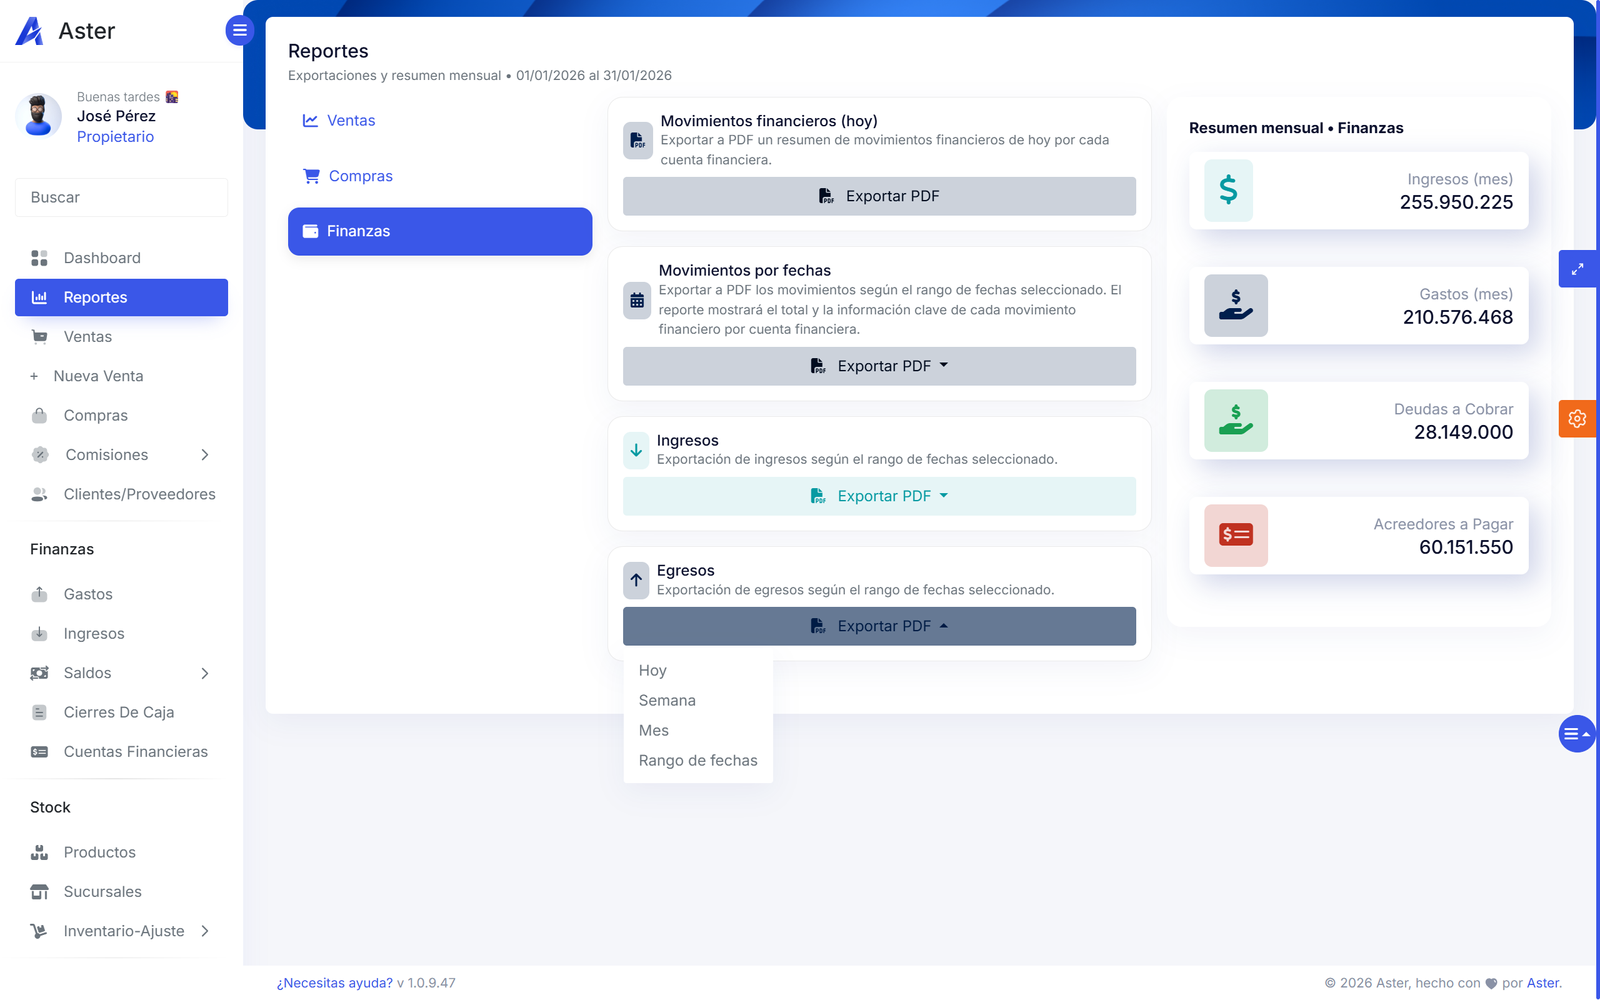
Task: Open Exportar PDF dropdown for Movimientos por fechas
Action: [x=879, y=366]
